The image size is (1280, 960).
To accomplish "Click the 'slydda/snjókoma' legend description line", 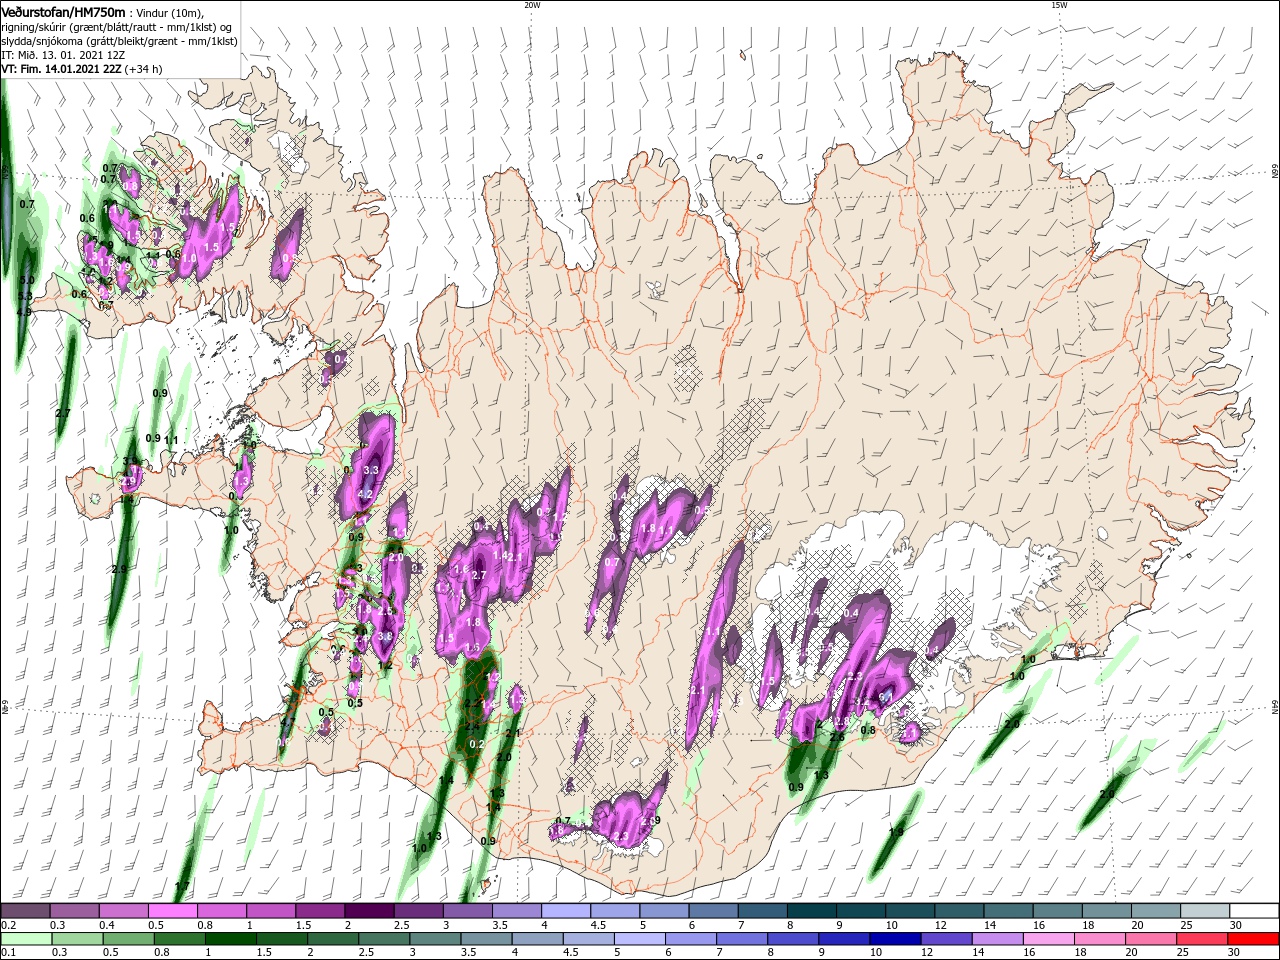I will pos(119,41).
